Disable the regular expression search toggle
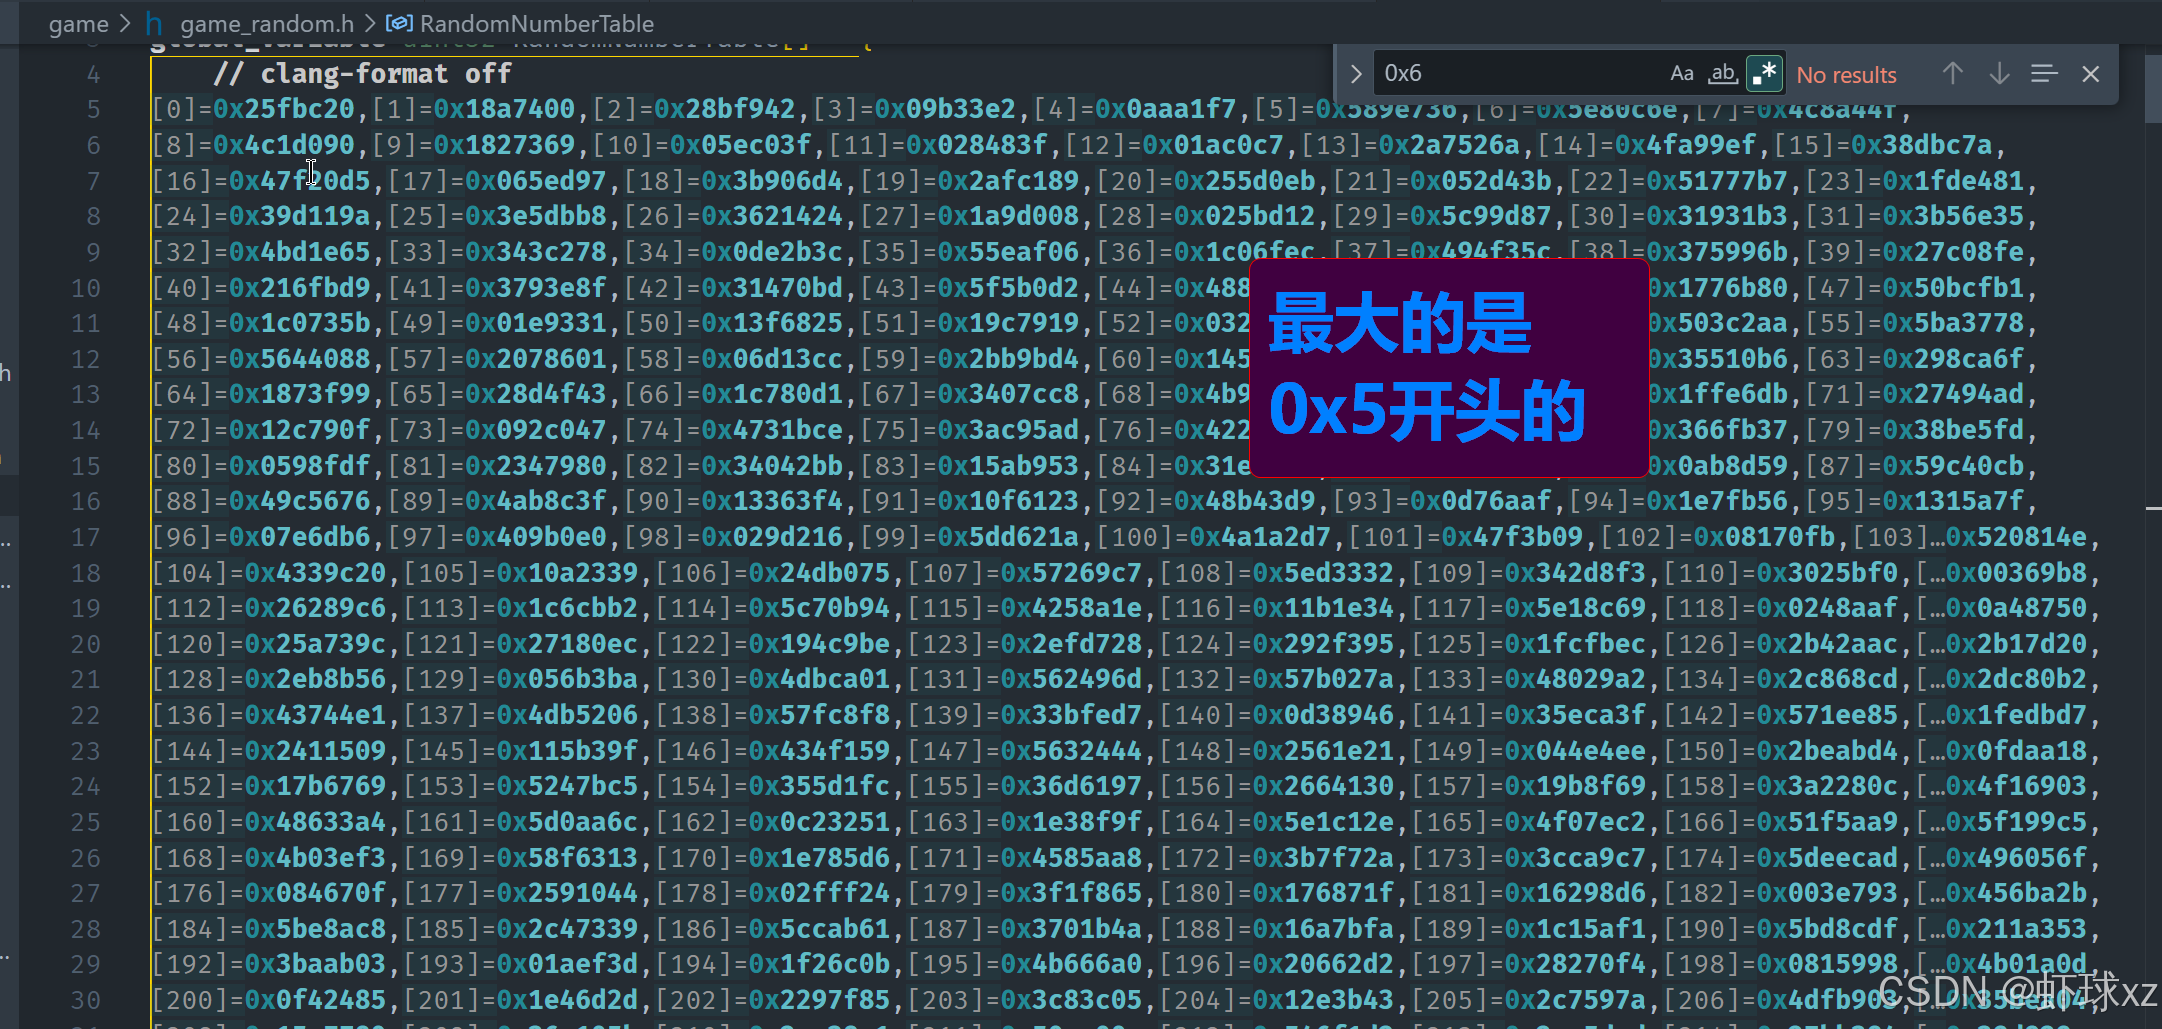Screen dimensions: 2162x1029 tap(1764, 74)
